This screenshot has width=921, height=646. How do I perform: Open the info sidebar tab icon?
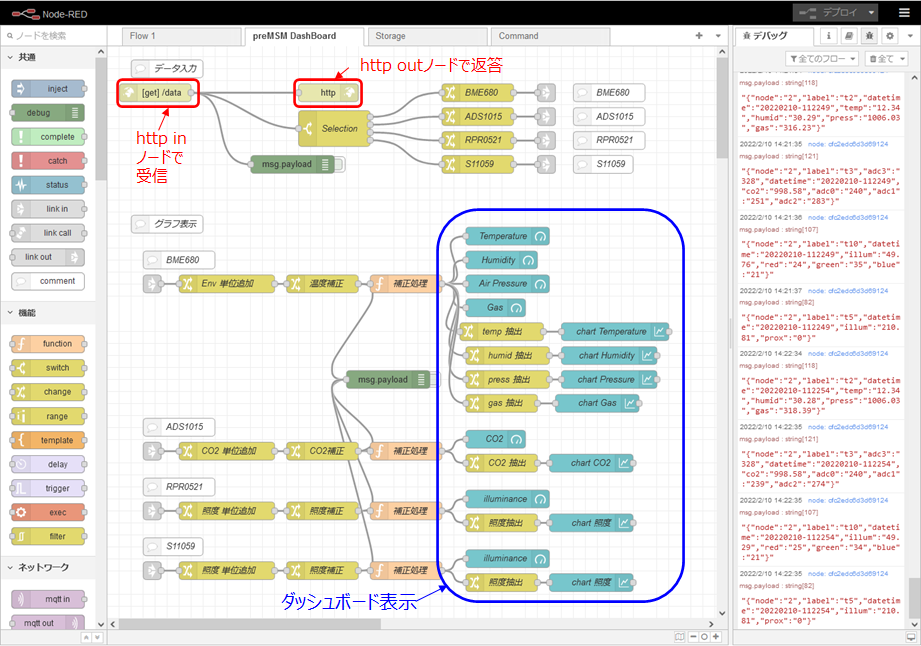(x=828, y=36)
